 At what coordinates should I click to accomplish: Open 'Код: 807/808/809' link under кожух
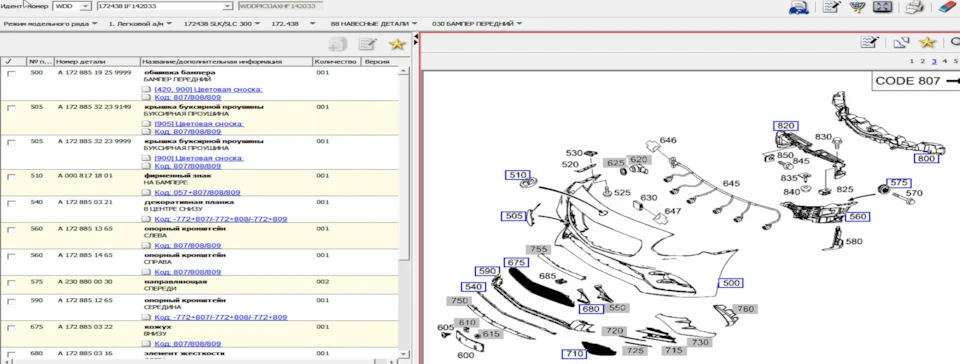187,344
